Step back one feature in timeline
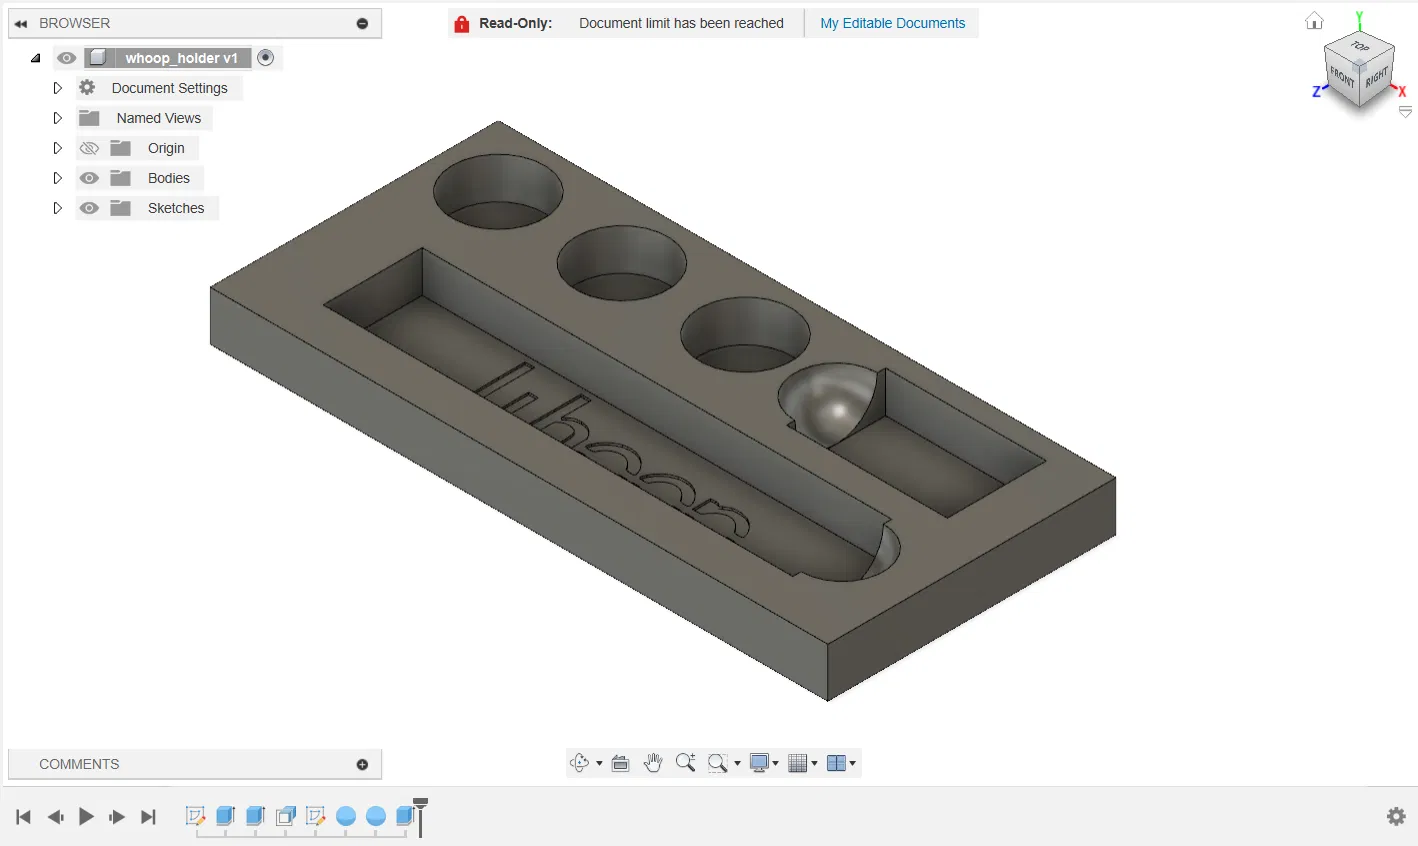The height and width of the screenshot is (846, 1418). point(56,817)
